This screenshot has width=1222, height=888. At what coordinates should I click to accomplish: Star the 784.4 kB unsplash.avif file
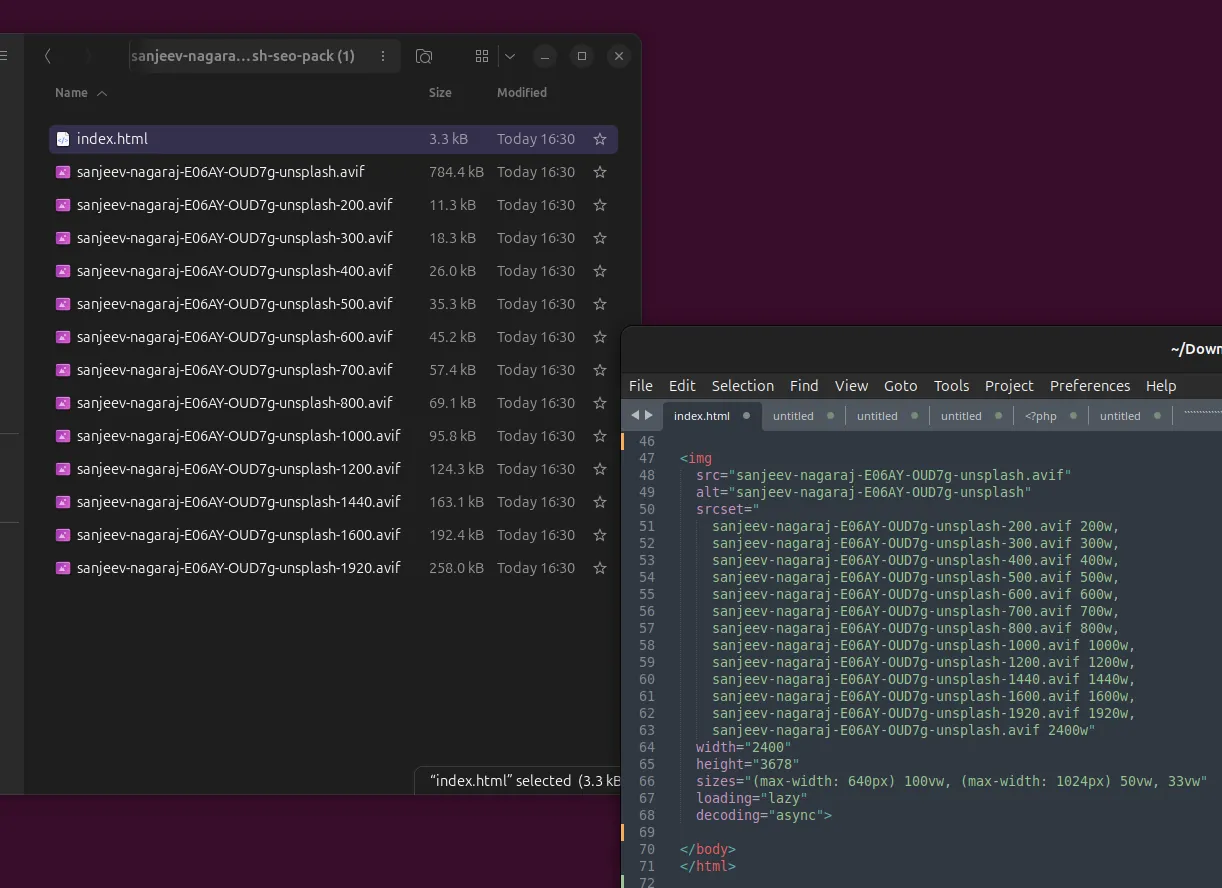click(x=600, y=172)
